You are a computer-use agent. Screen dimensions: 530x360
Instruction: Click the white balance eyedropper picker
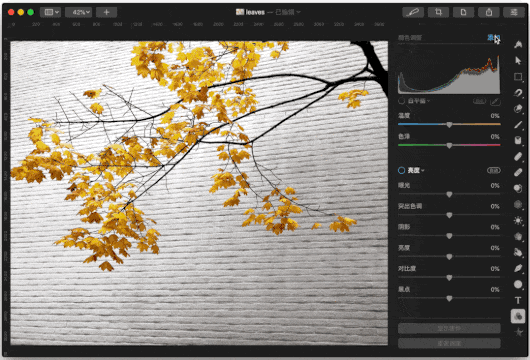pyautogui.click(x=495, y=101)
